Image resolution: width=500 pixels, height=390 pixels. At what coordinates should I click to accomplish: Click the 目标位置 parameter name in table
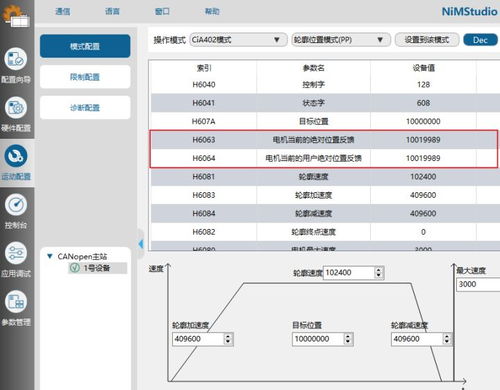click(313, 121)
